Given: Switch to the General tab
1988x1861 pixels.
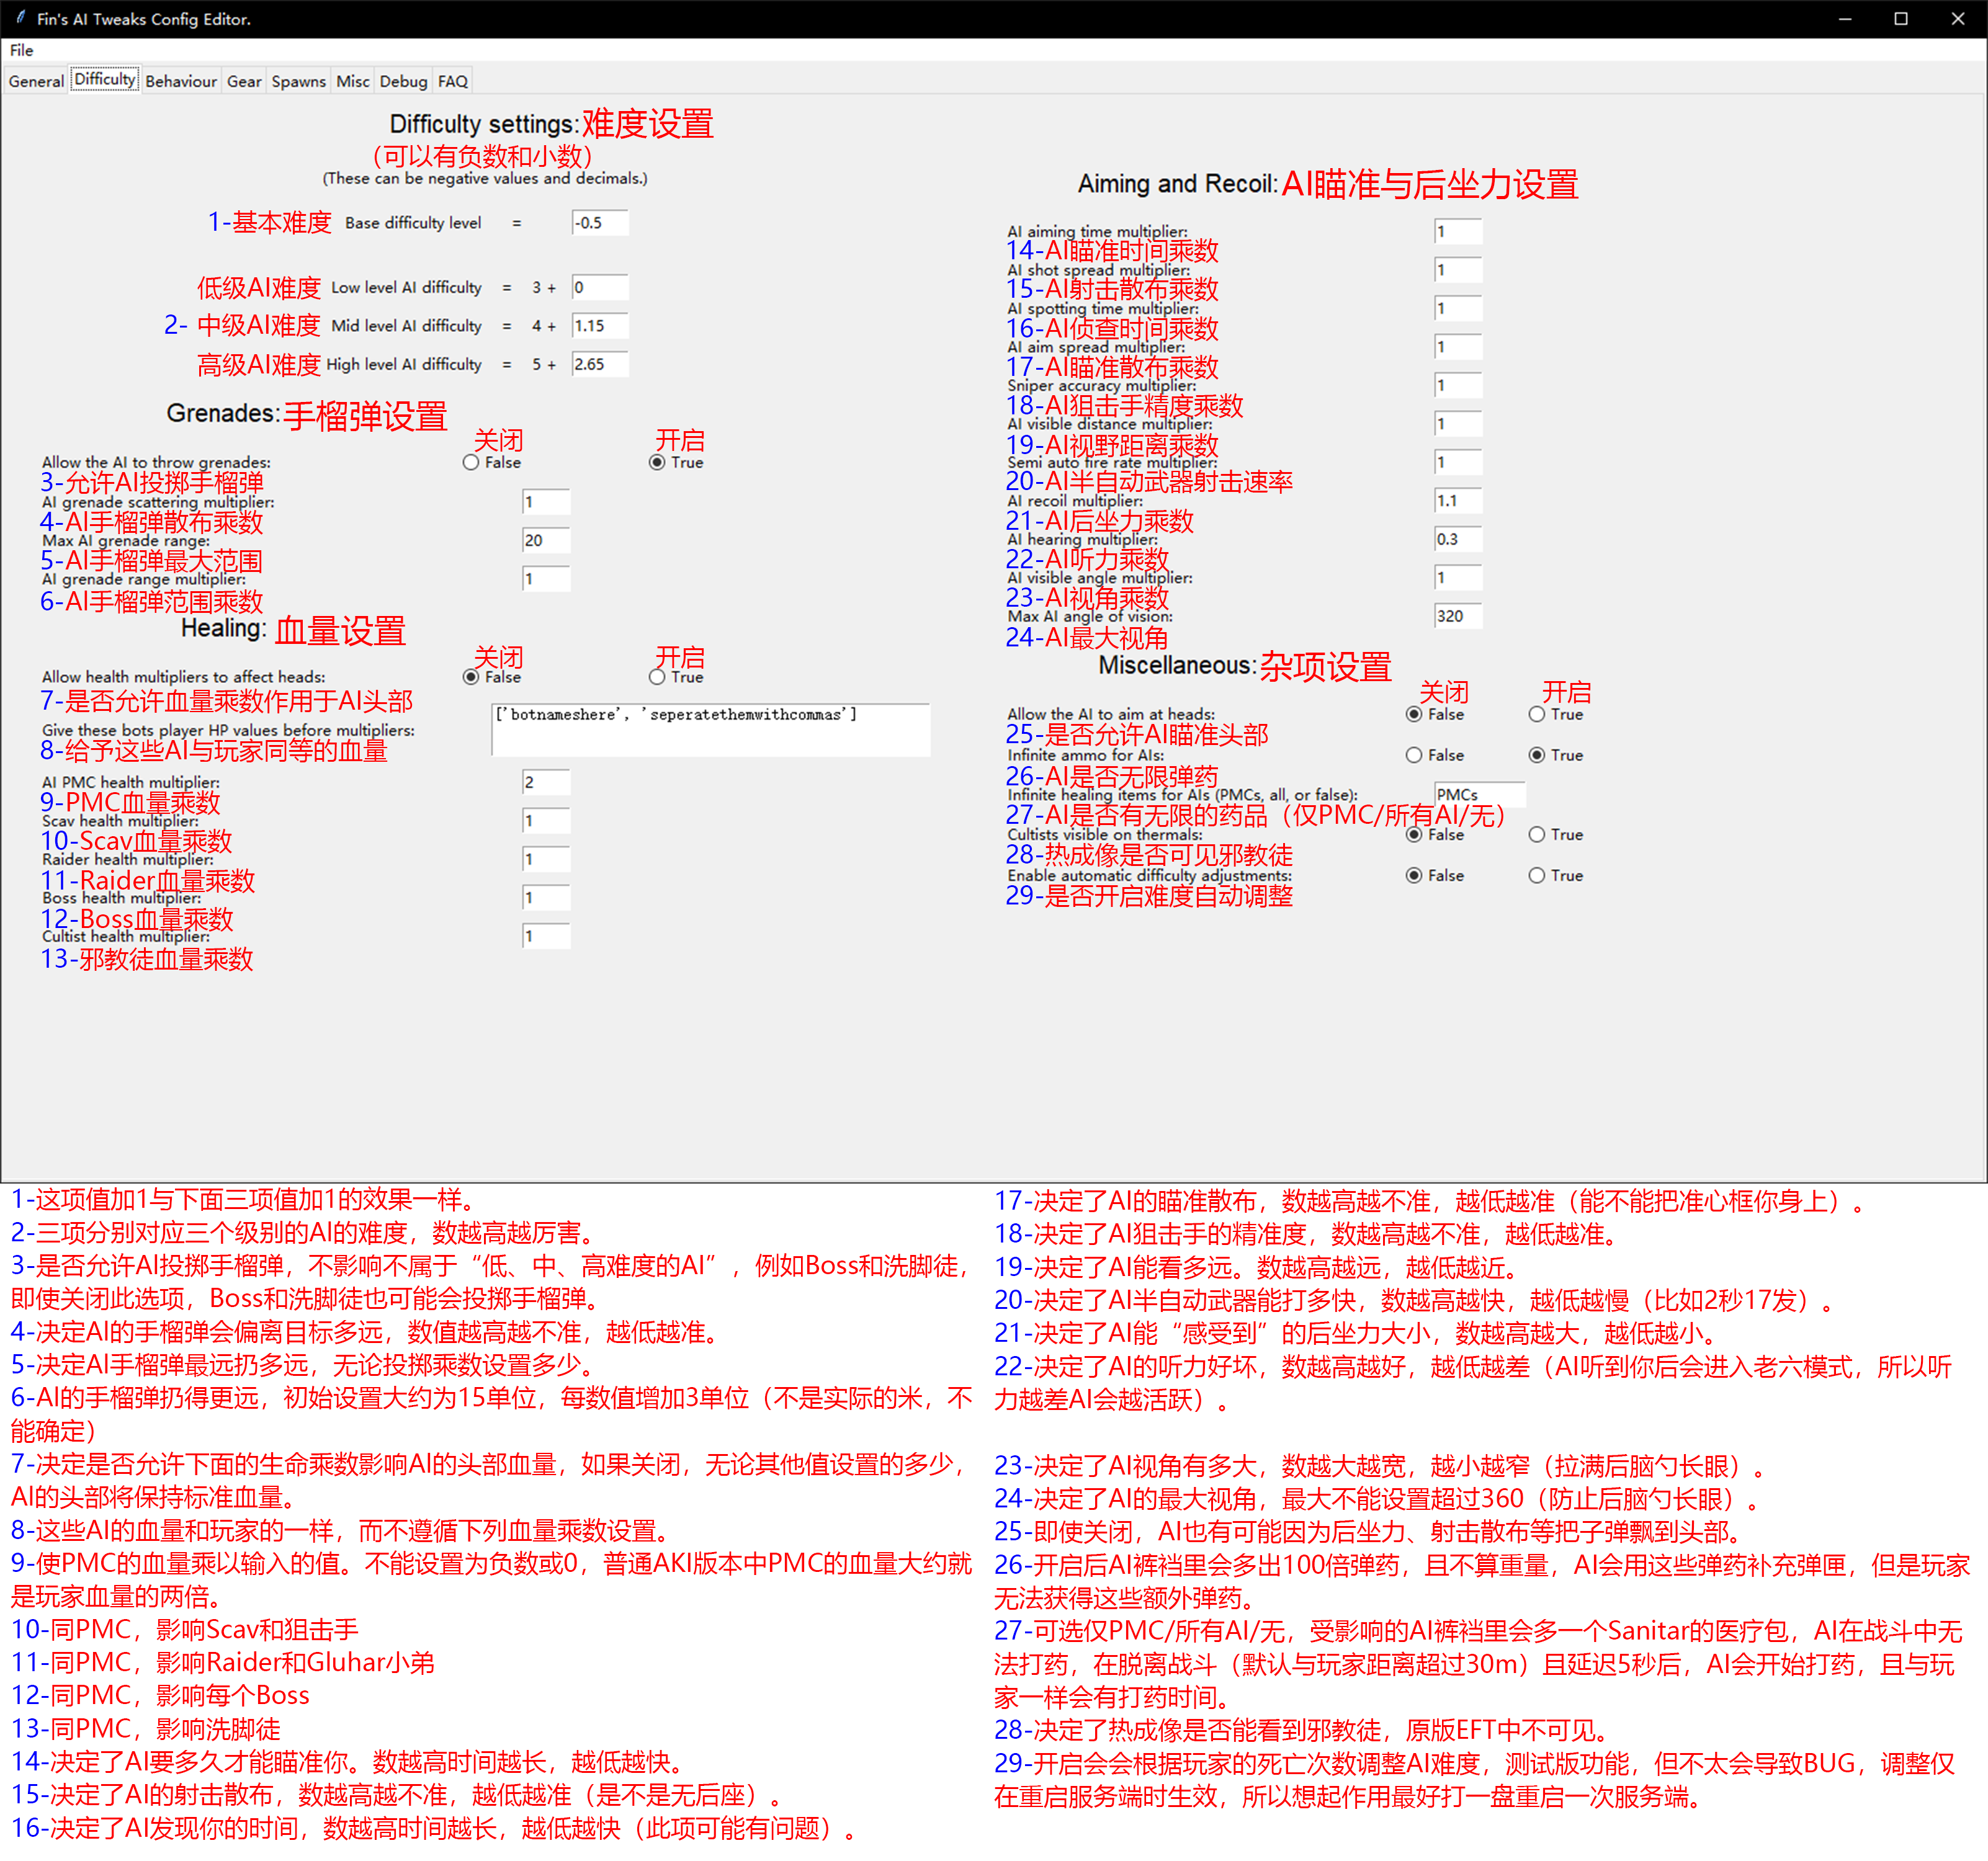Looking at the screenshot, I should (x=36, y=81).
